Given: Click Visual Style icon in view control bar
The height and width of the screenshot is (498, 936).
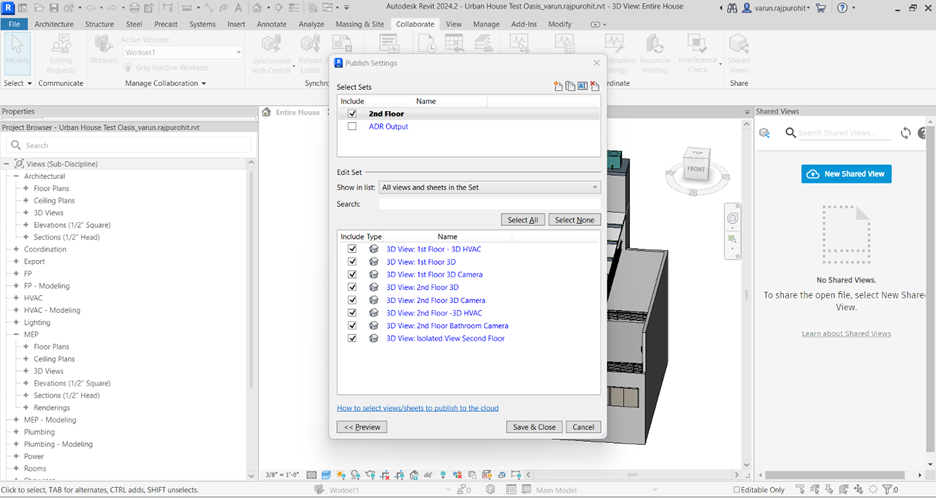Looking at the screenshot, I should tap(326, 475).
